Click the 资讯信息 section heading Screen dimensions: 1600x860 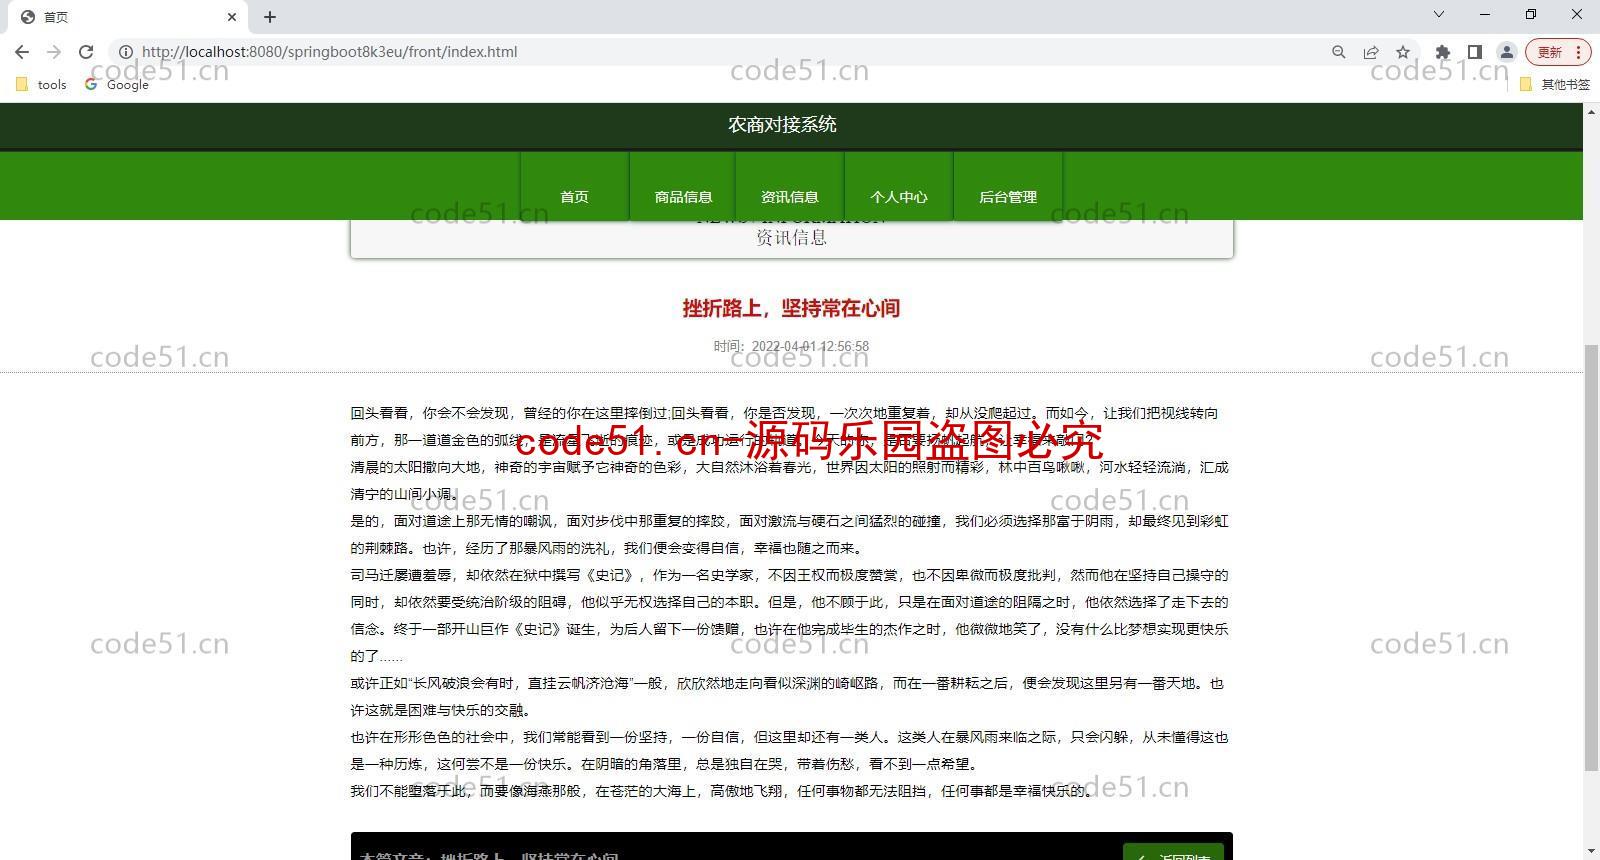pos(791,237)
